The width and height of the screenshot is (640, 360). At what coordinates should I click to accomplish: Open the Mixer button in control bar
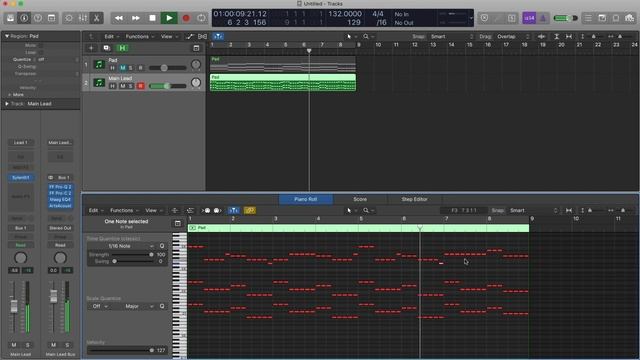coord(83,18)
